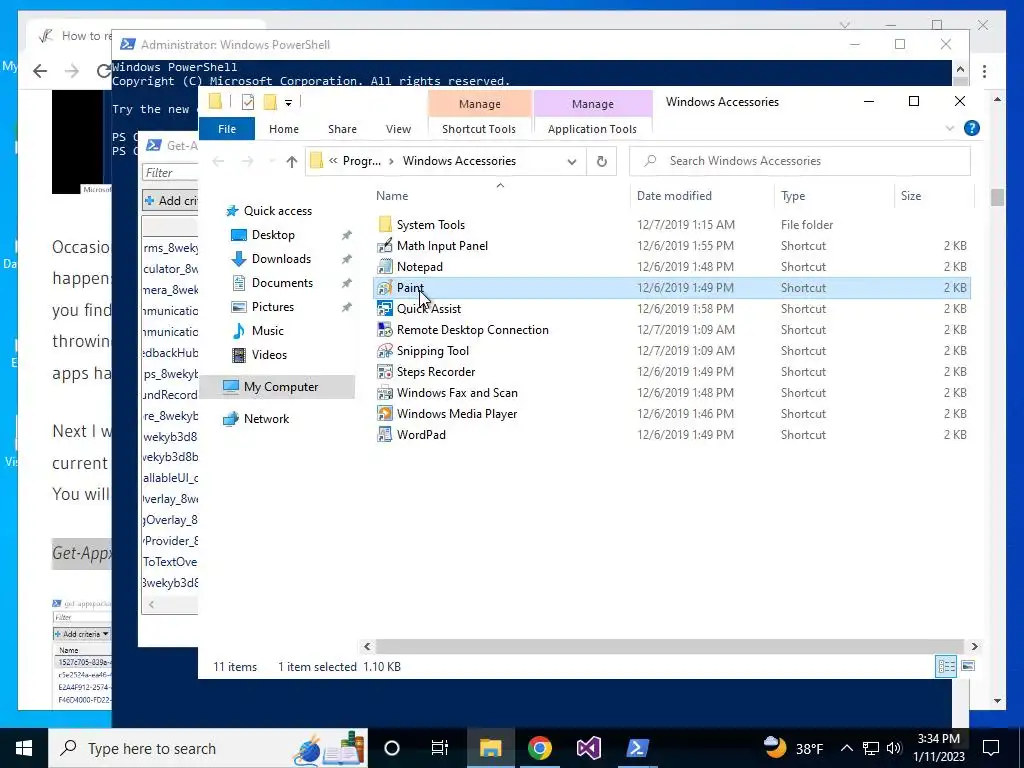Sort files by Size column
The image size is (1024, 768).
pyautogui.click(x=934, y=195)
